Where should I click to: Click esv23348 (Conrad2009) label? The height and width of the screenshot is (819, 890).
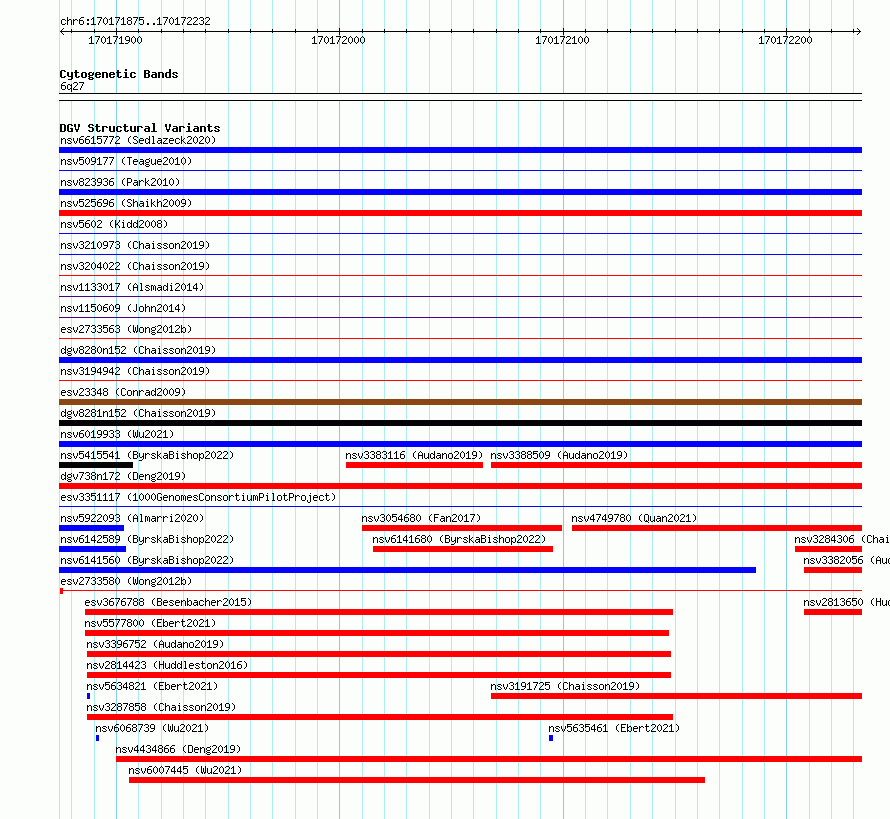tap(123, 392)
